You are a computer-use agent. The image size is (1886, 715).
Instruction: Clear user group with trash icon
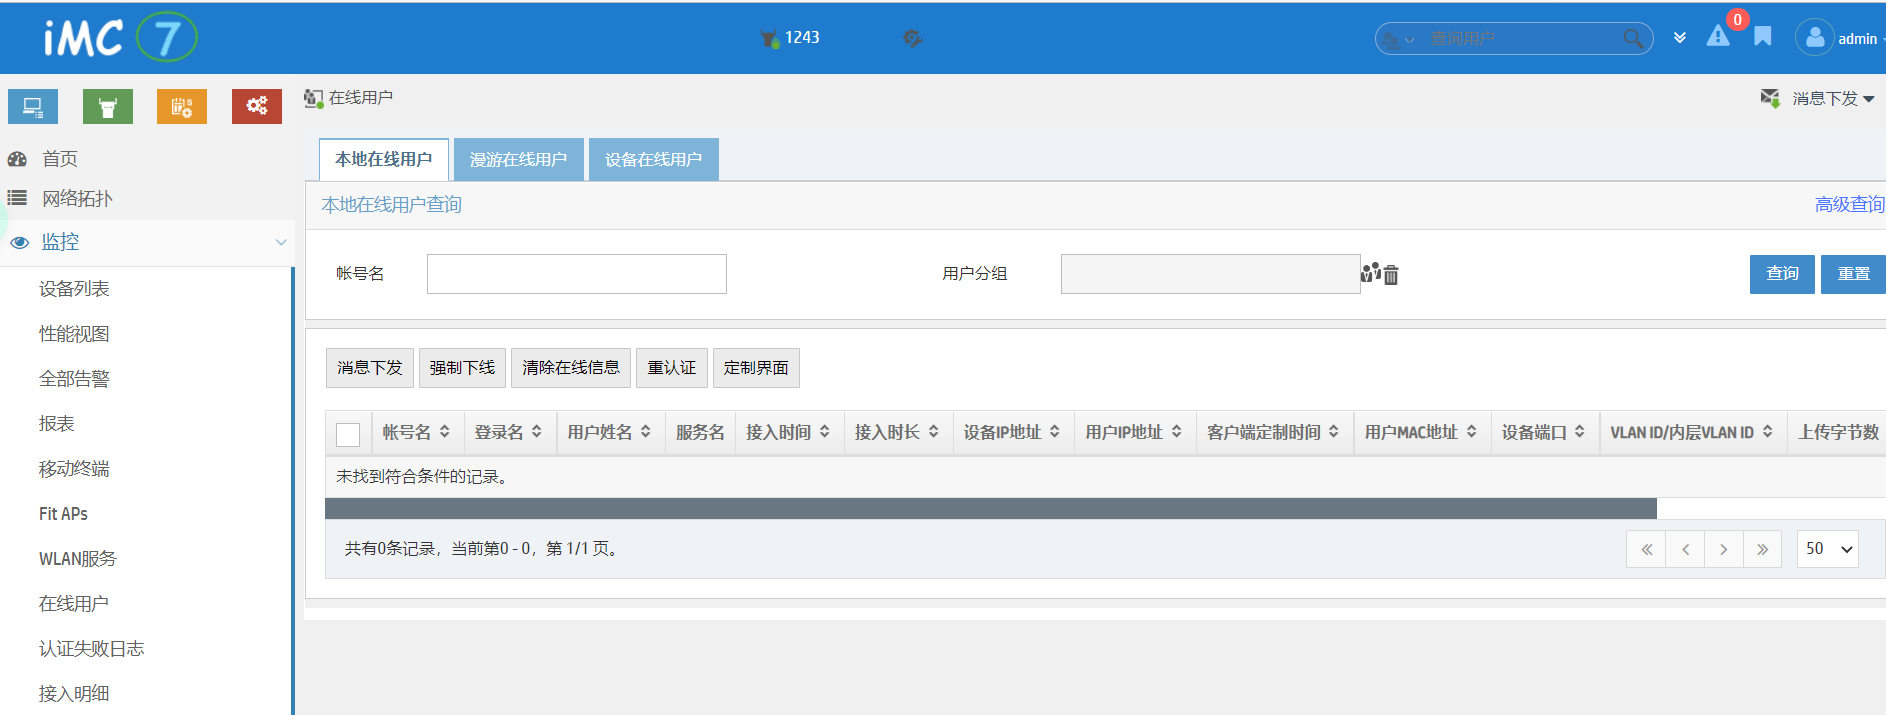(x=1391, y=274)
